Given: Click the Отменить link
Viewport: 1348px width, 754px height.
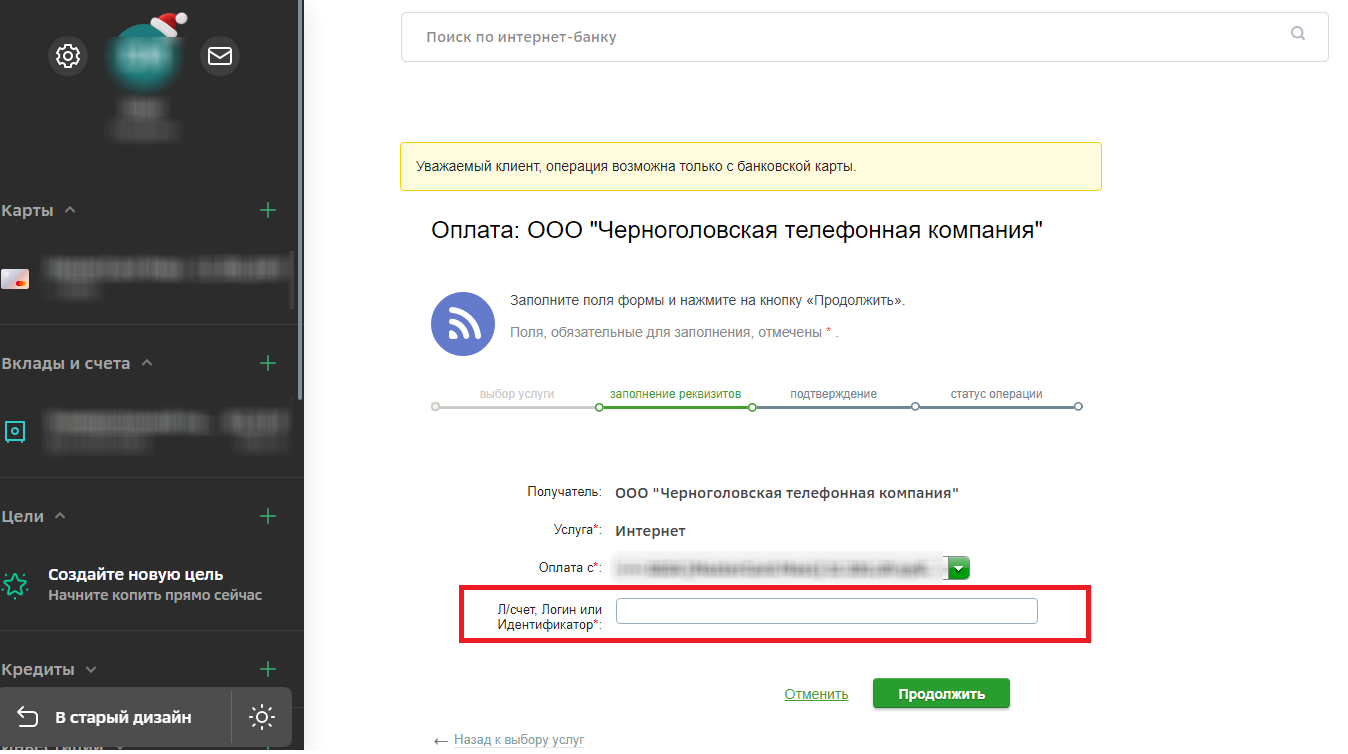Looking at the screenshot, I should [x=816, y=694].
